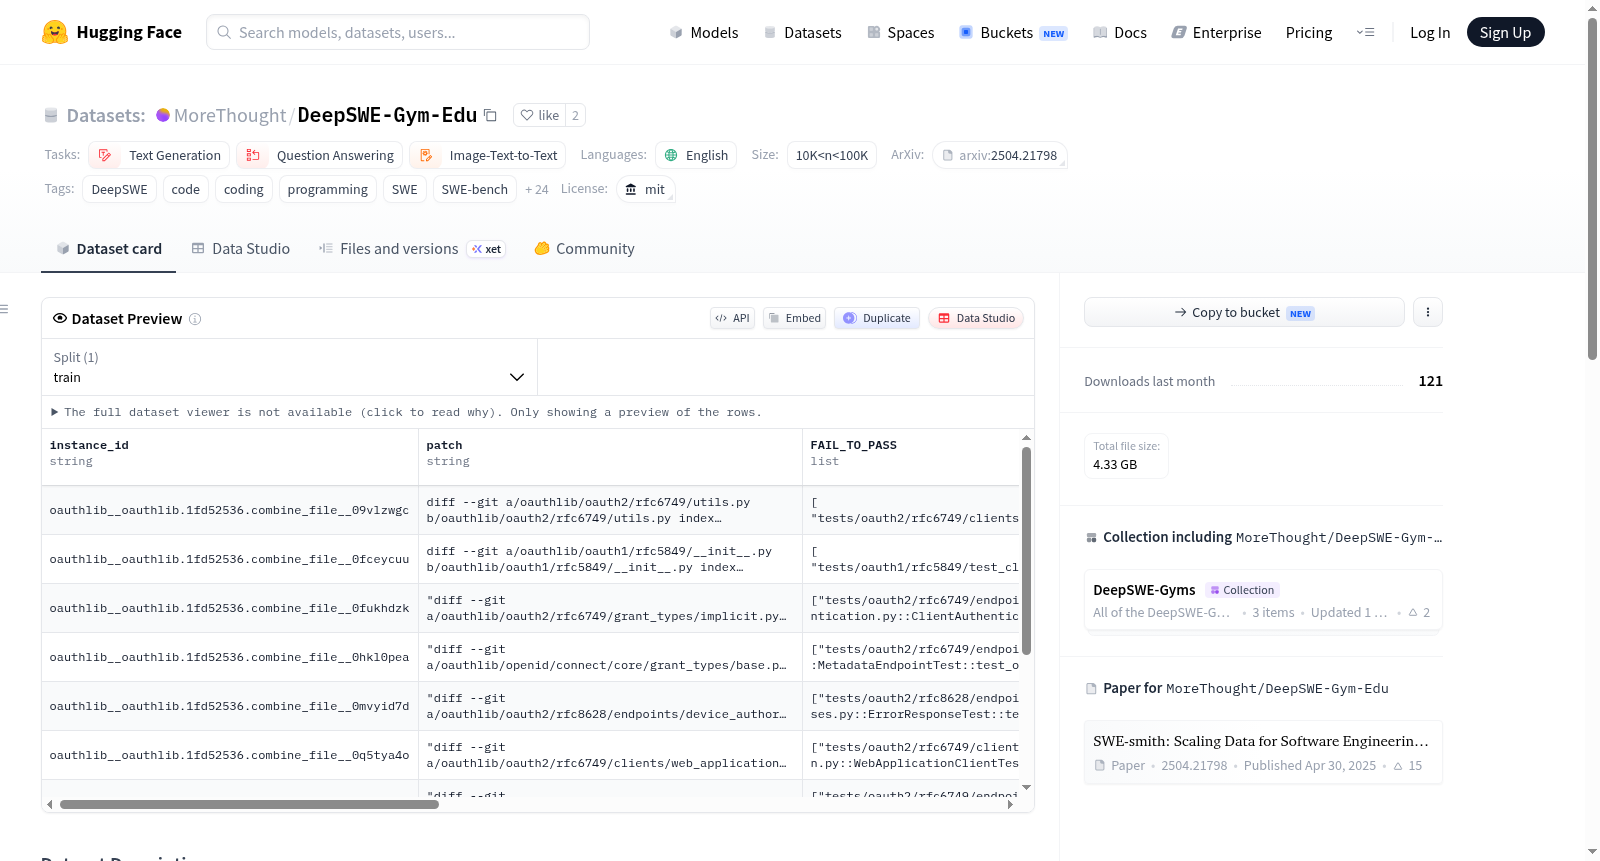Click the like count number 2
This screenshot has height=861, width=1600.
point(575,115)
